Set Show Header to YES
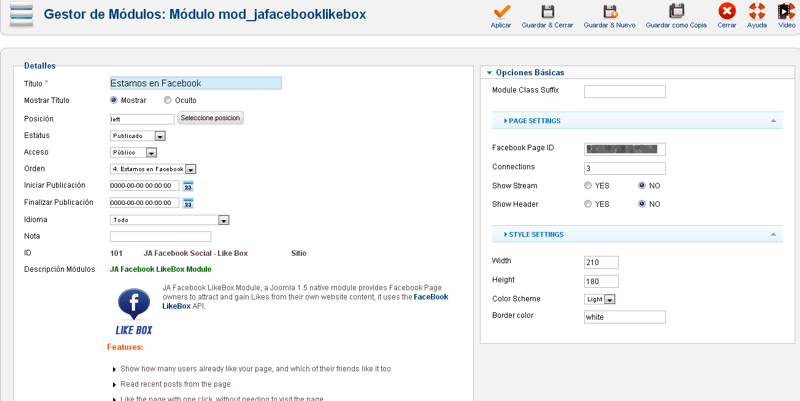This screenshot has height=401, width=800. [x=588, y=204]
